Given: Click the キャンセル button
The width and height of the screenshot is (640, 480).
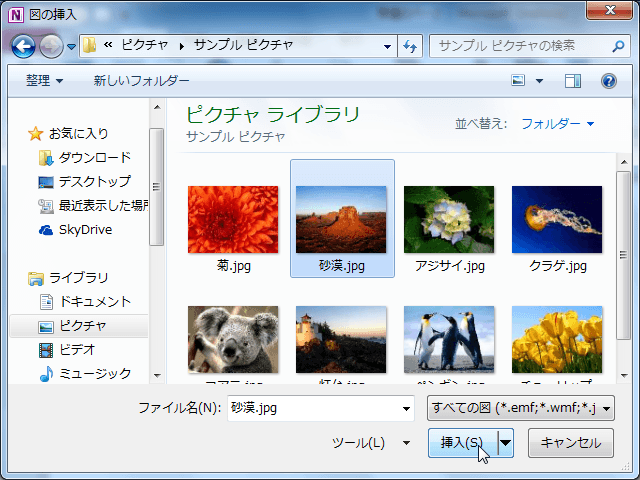Looking at the screenshot, I should [571, 443].
